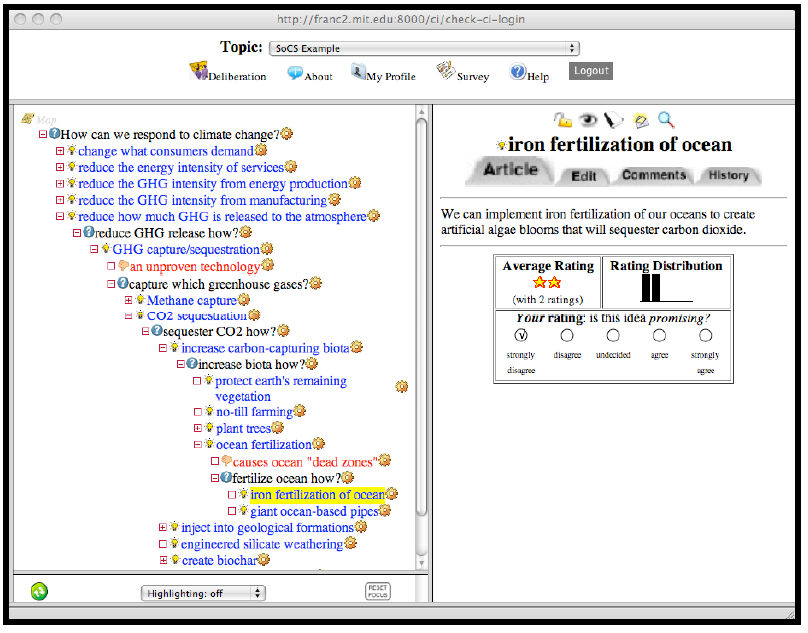Click the Logout button

(590, 71)
